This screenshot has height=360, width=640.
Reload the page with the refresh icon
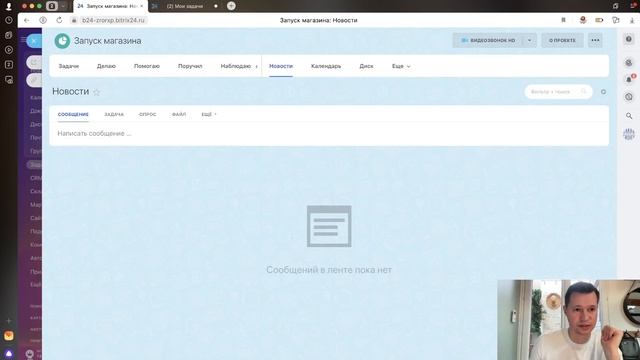(x=59, y=20)
